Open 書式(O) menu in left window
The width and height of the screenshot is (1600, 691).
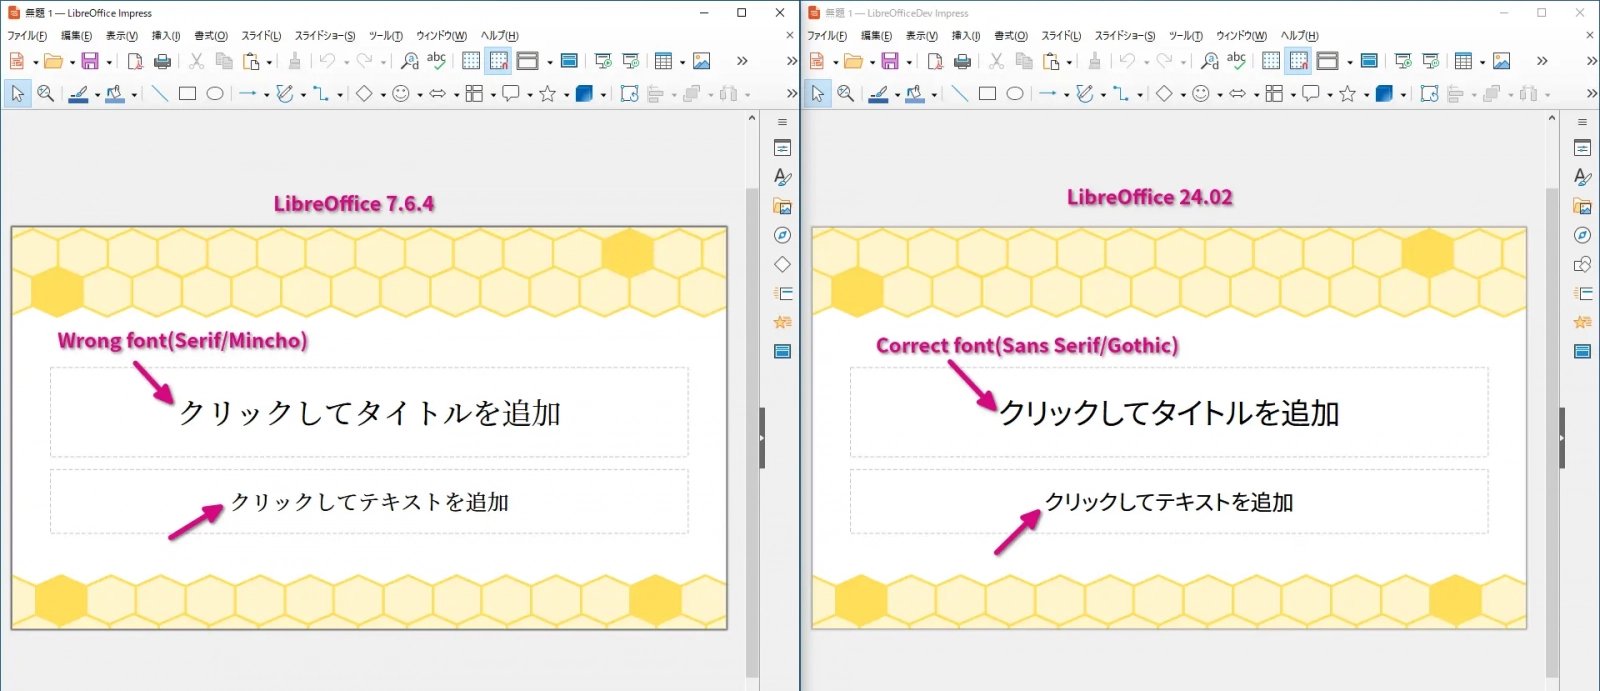tap(210, 36)
